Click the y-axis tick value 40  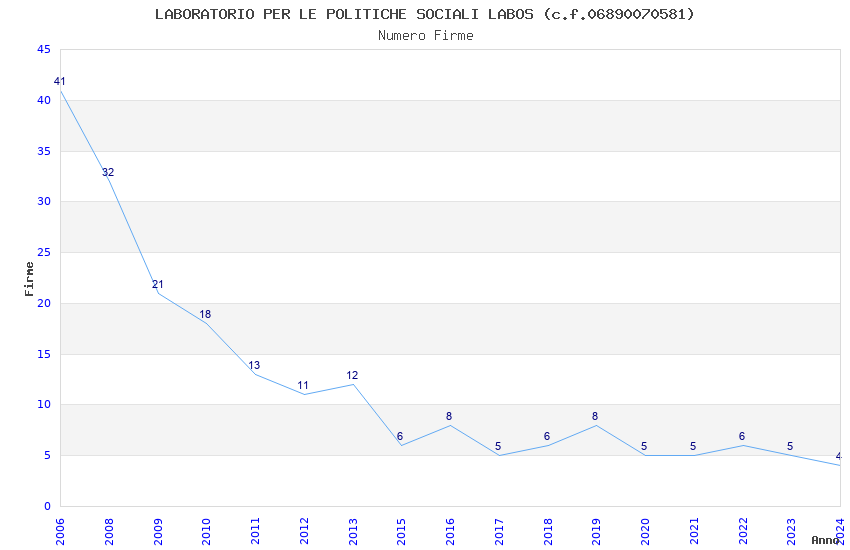pyautogui.click(x=44, y=100)
